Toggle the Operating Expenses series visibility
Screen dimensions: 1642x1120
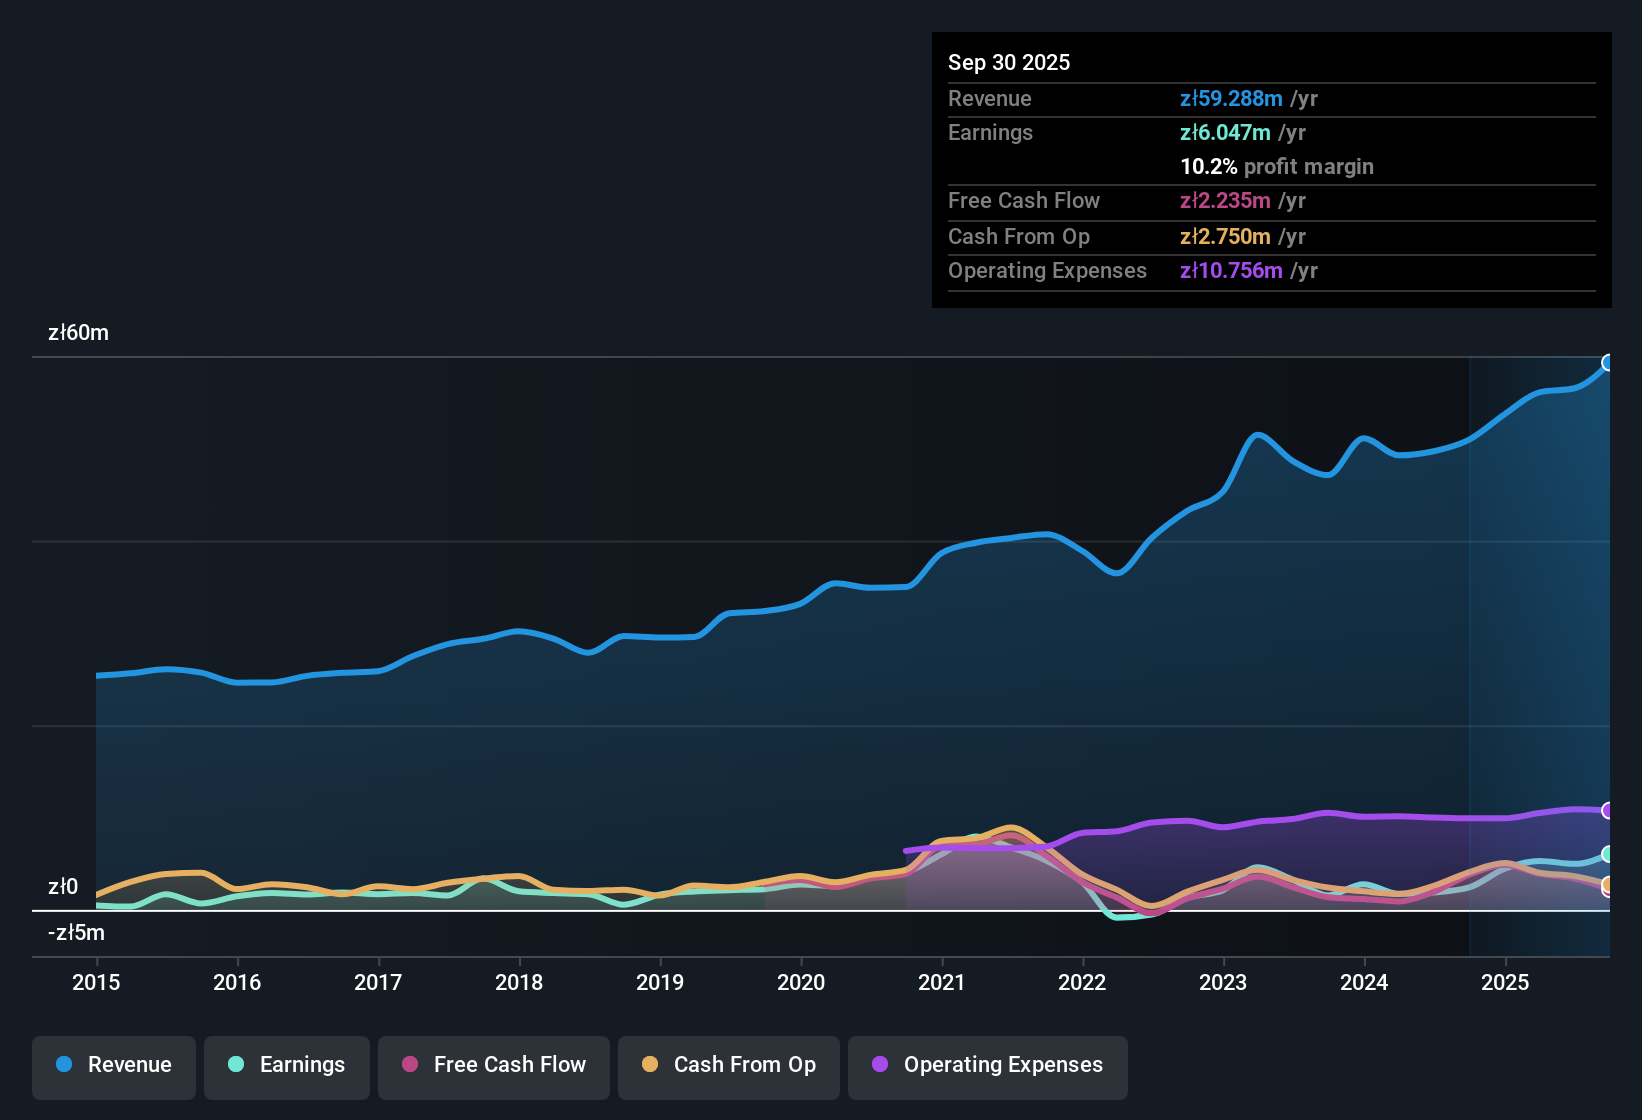987,1065
